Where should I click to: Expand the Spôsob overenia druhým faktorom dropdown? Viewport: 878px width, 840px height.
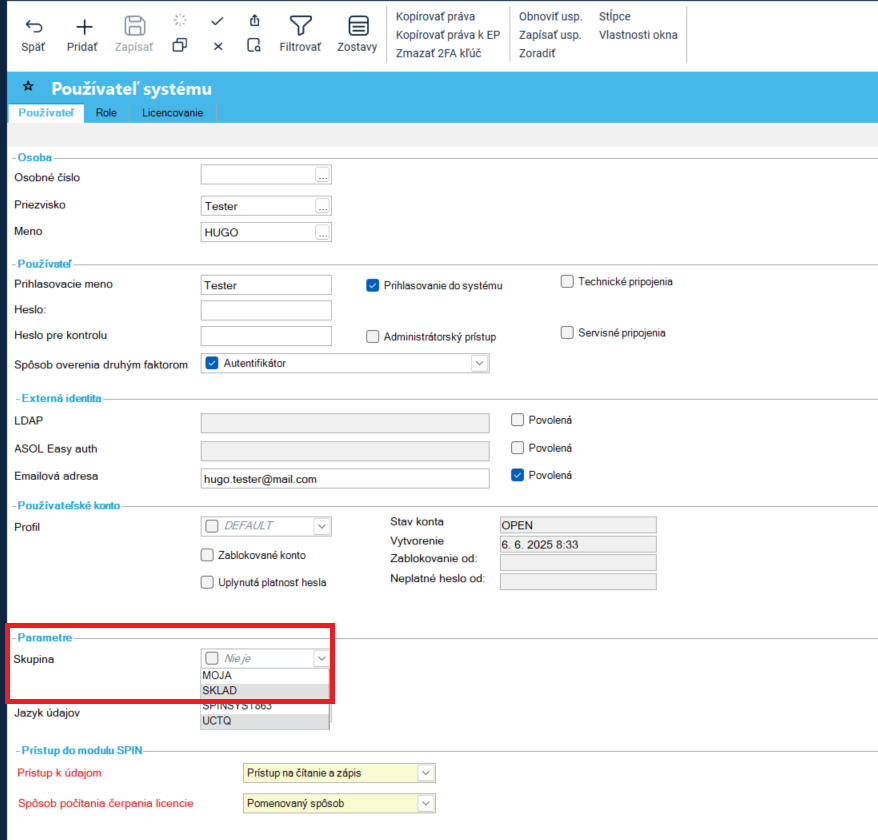(479, 363)
